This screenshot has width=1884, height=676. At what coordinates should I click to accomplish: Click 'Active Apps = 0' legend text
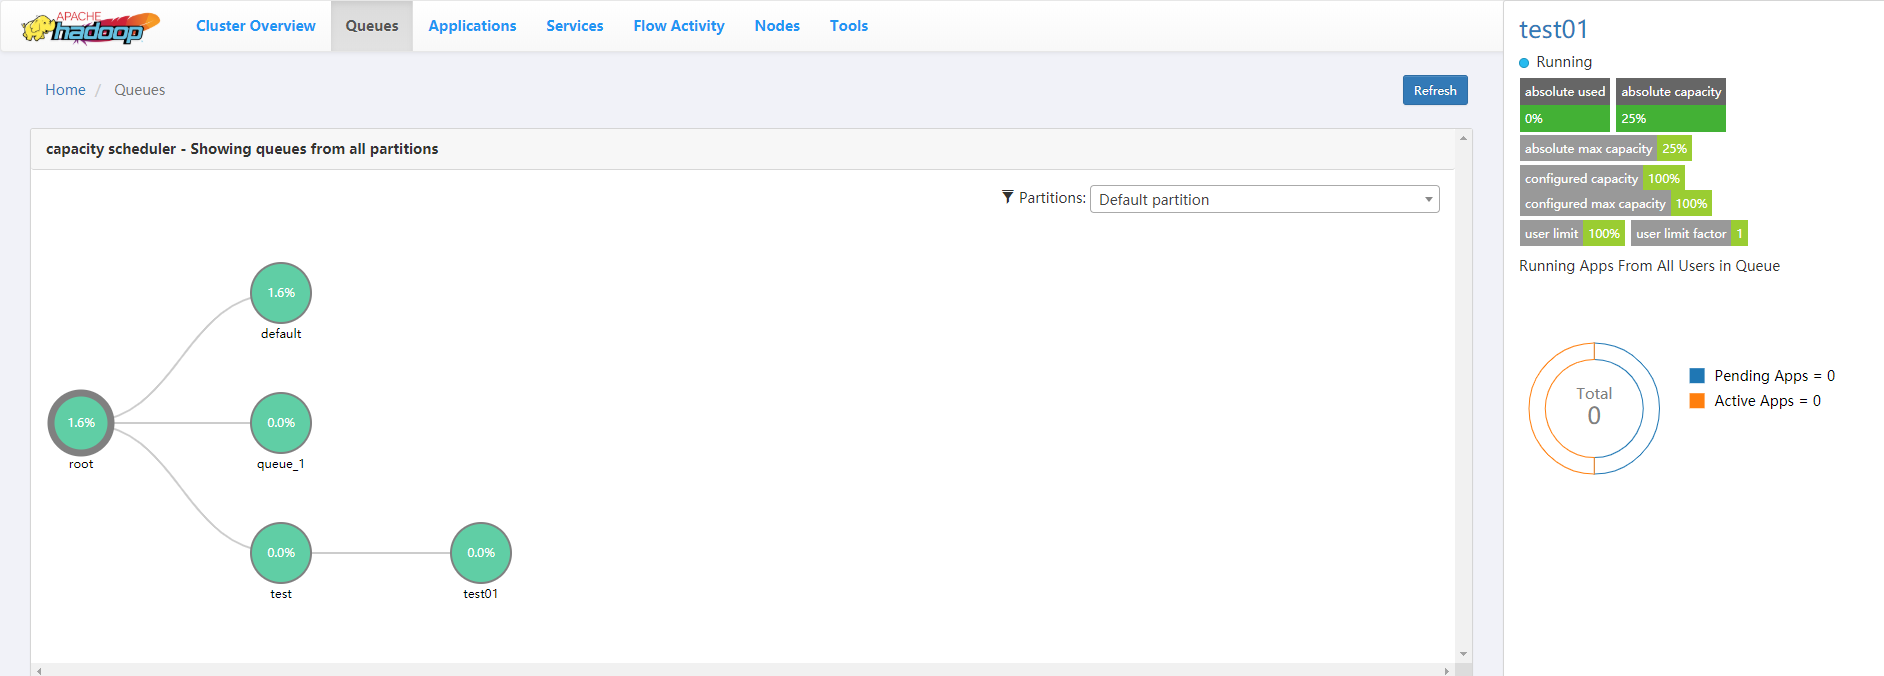1768,401
